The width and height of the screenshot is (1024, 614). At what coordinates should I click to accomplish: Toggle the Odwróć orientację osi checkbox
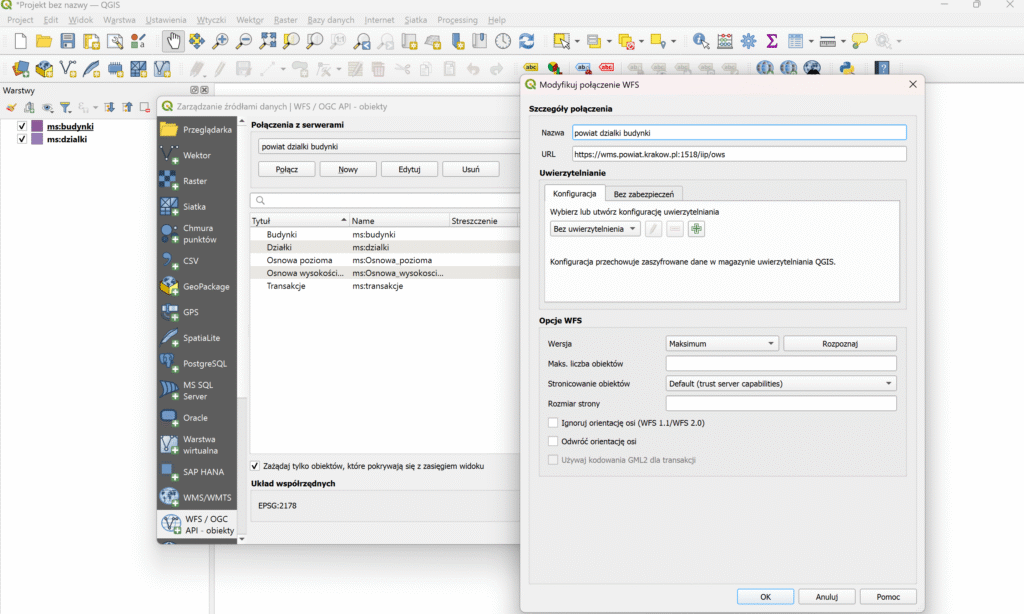[x=553, y=441]
